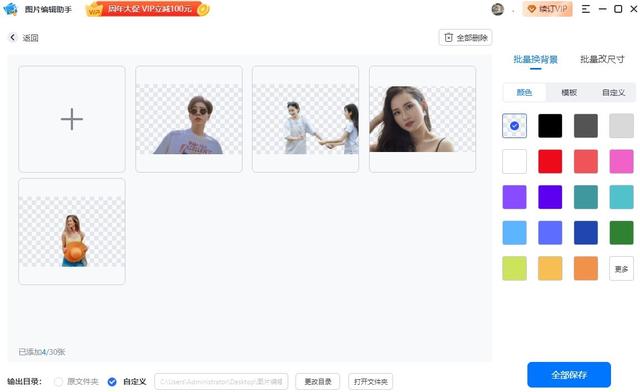Choose the black color swatch
The width and height of the screenshot is (640, 392).
coord(550,126)
